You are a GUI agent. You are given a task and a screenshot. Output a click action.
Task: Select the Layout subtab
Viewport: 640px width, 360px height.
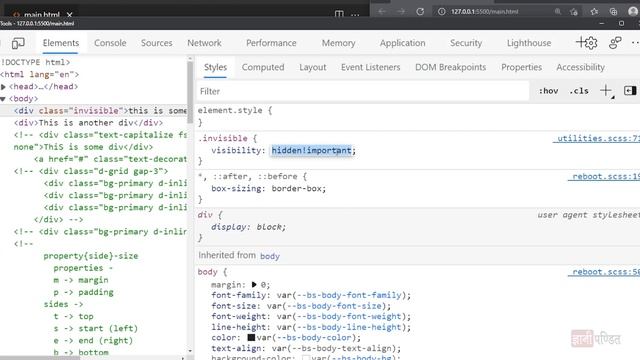313,67
